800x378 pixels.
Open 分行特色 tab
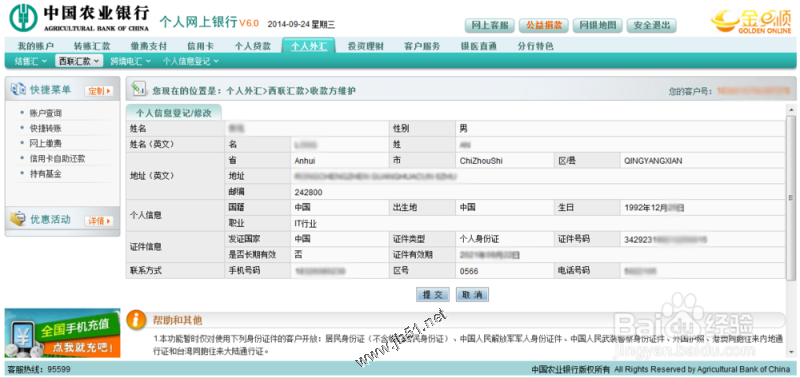pos(535,46)
